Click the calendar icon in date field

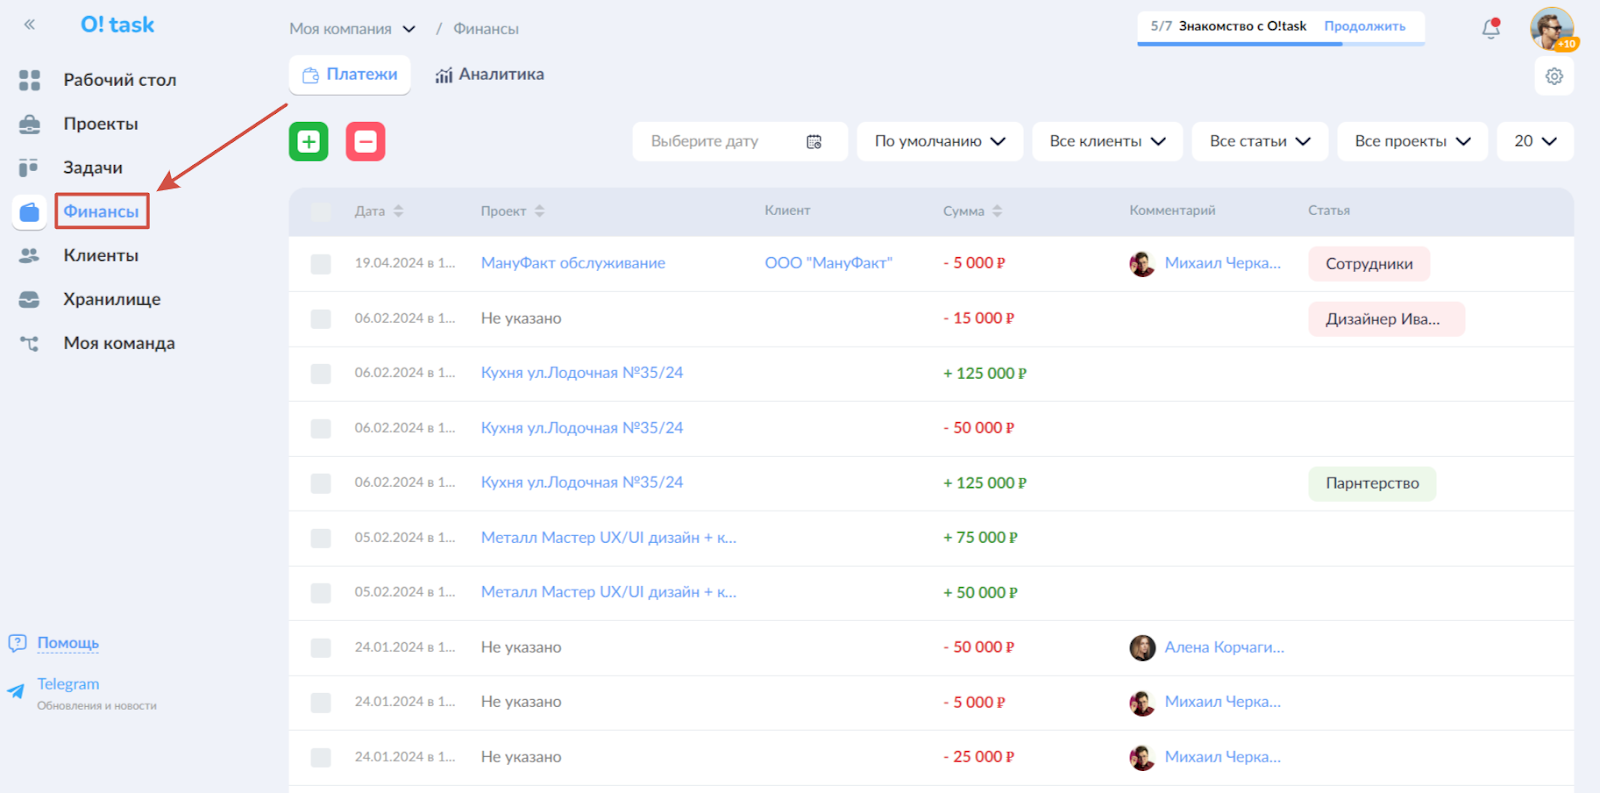click(x=814, y=142)
